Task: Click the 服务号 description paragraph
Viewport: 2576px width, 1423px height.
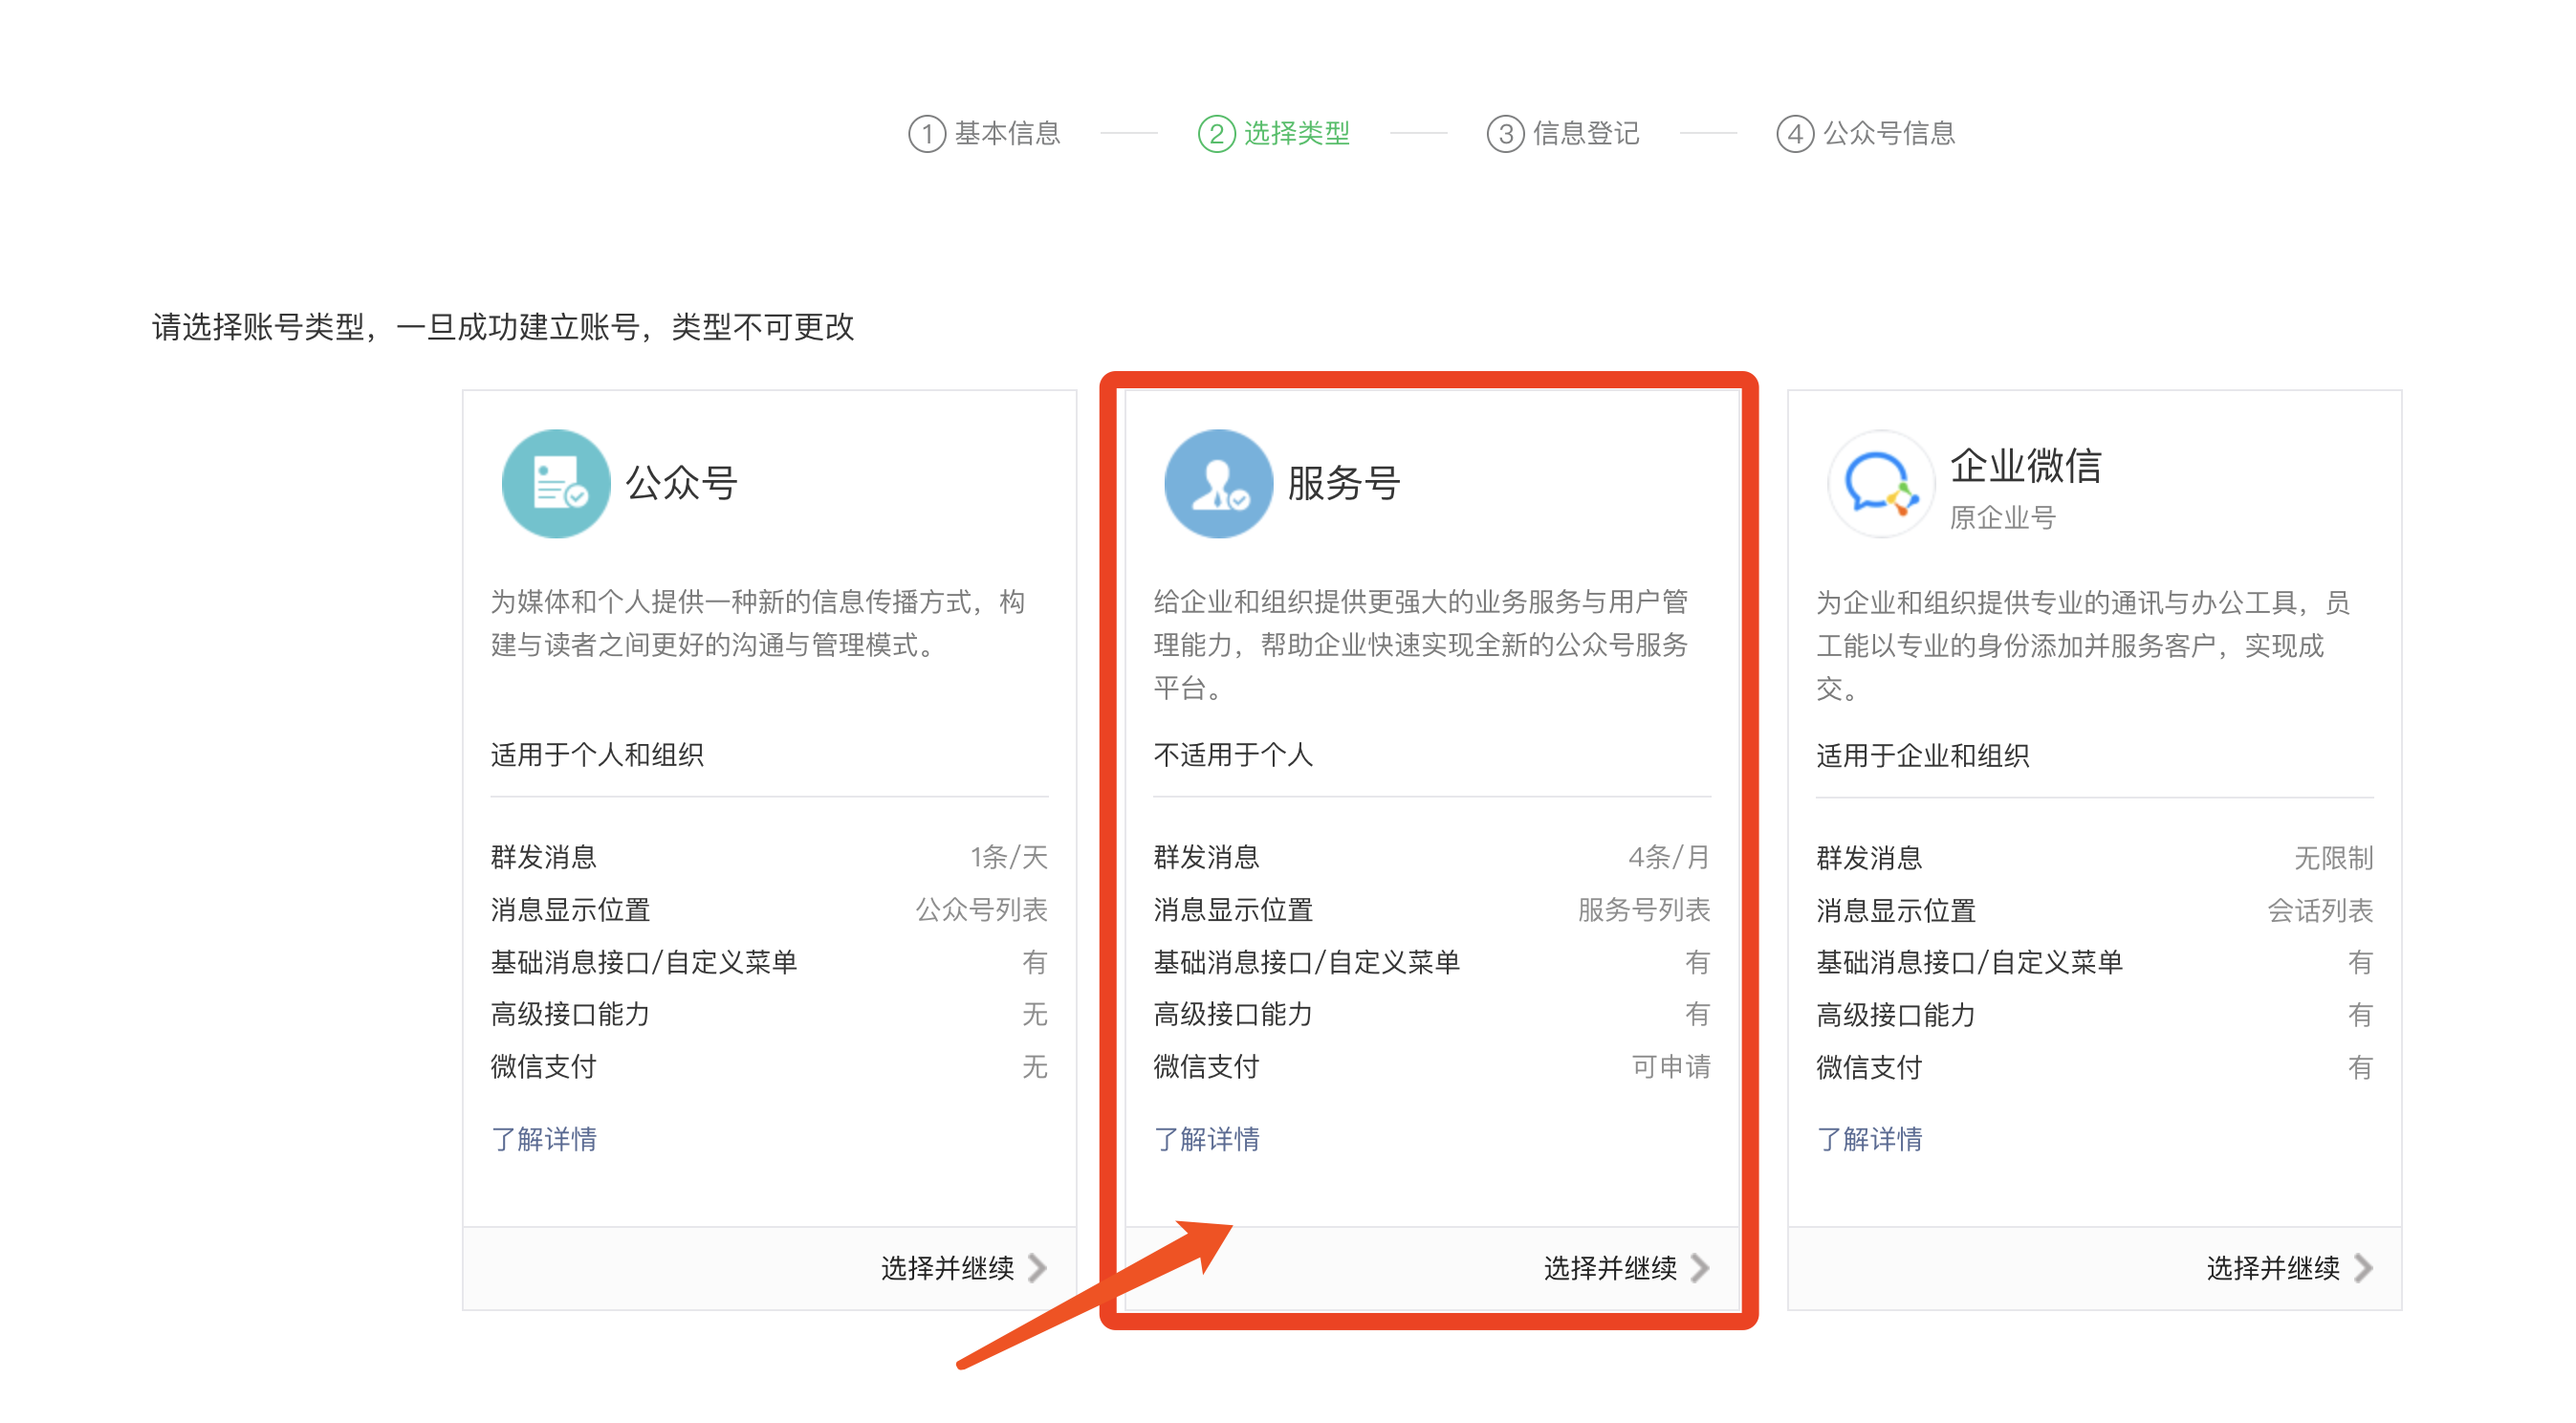Action: [1421, 645]
